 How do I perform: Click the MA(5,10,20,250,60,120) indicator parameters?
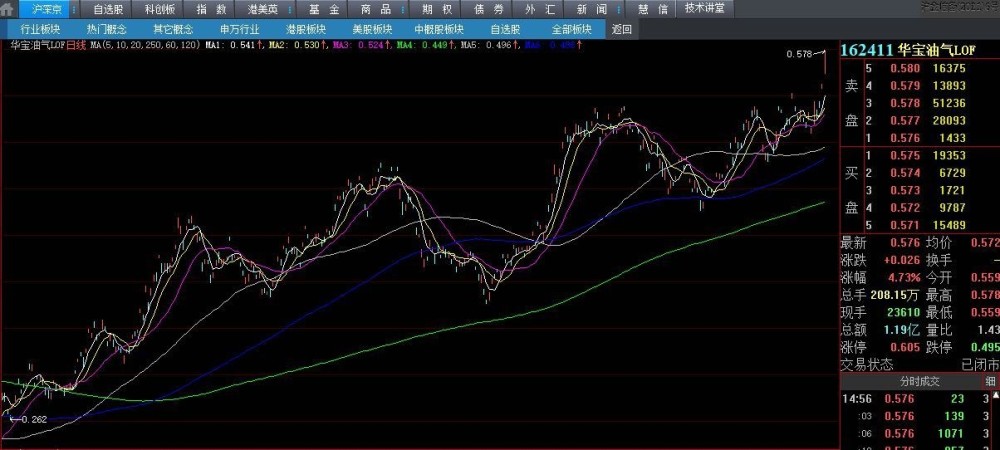[x=145, y=45]
